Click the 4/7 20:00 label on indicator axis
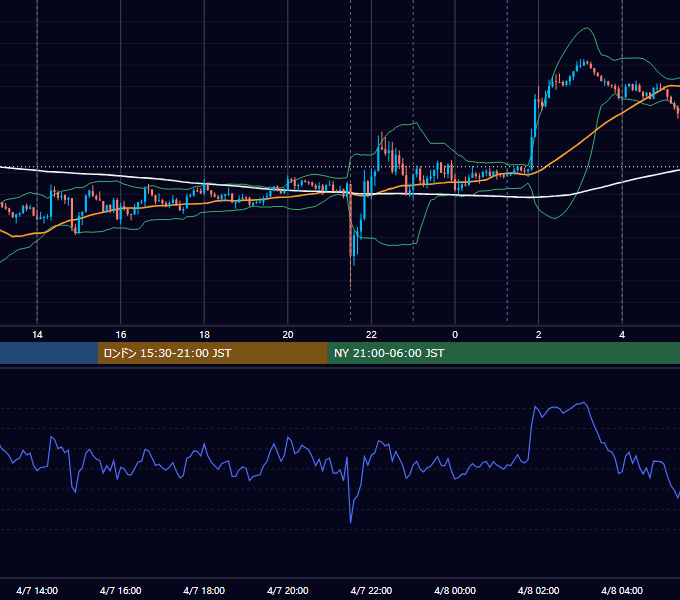The width and height of the screenshot is (680, 600). point(288,590)
